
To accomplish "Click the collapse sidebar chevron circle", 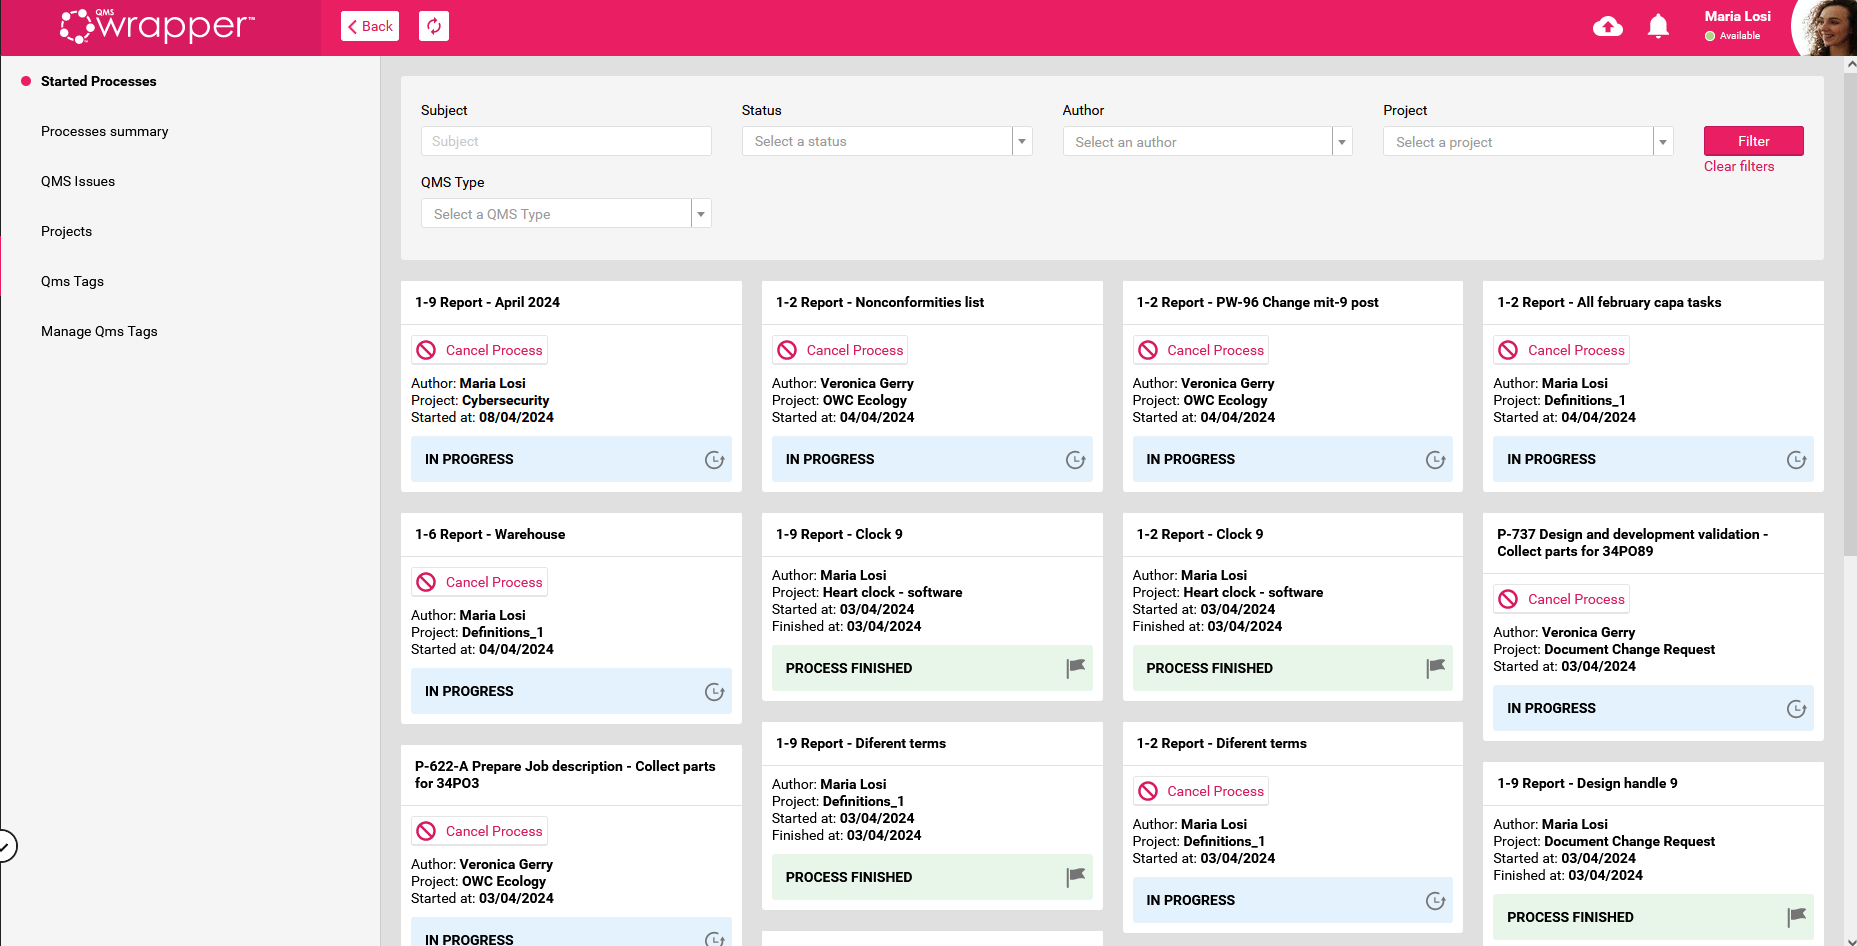I will click(x=6, y=846).
